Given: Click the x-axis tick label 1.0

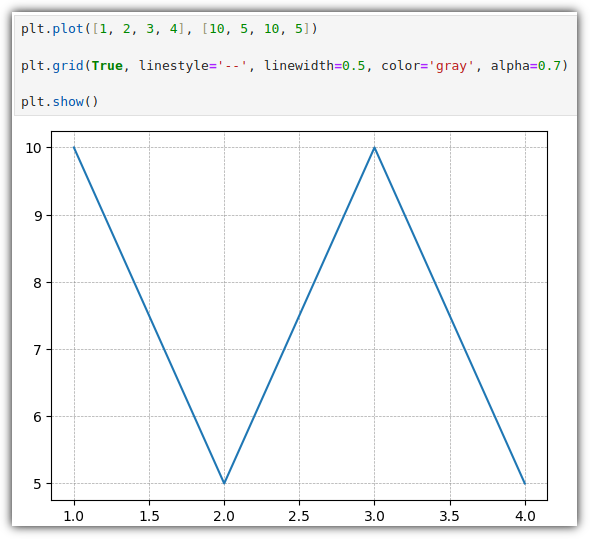Looking at the screenshot, I should pyautogui.click(x=74, y=516).
